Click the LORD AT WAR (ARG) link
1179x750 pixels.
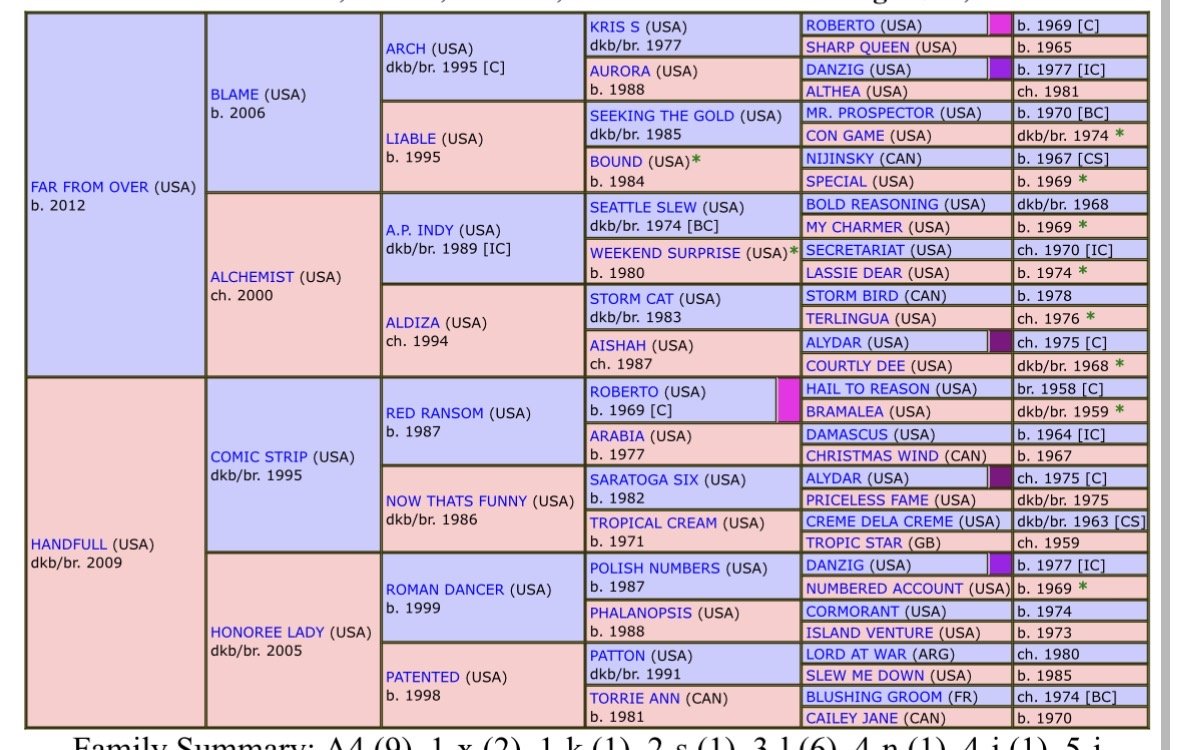(856, 654)
